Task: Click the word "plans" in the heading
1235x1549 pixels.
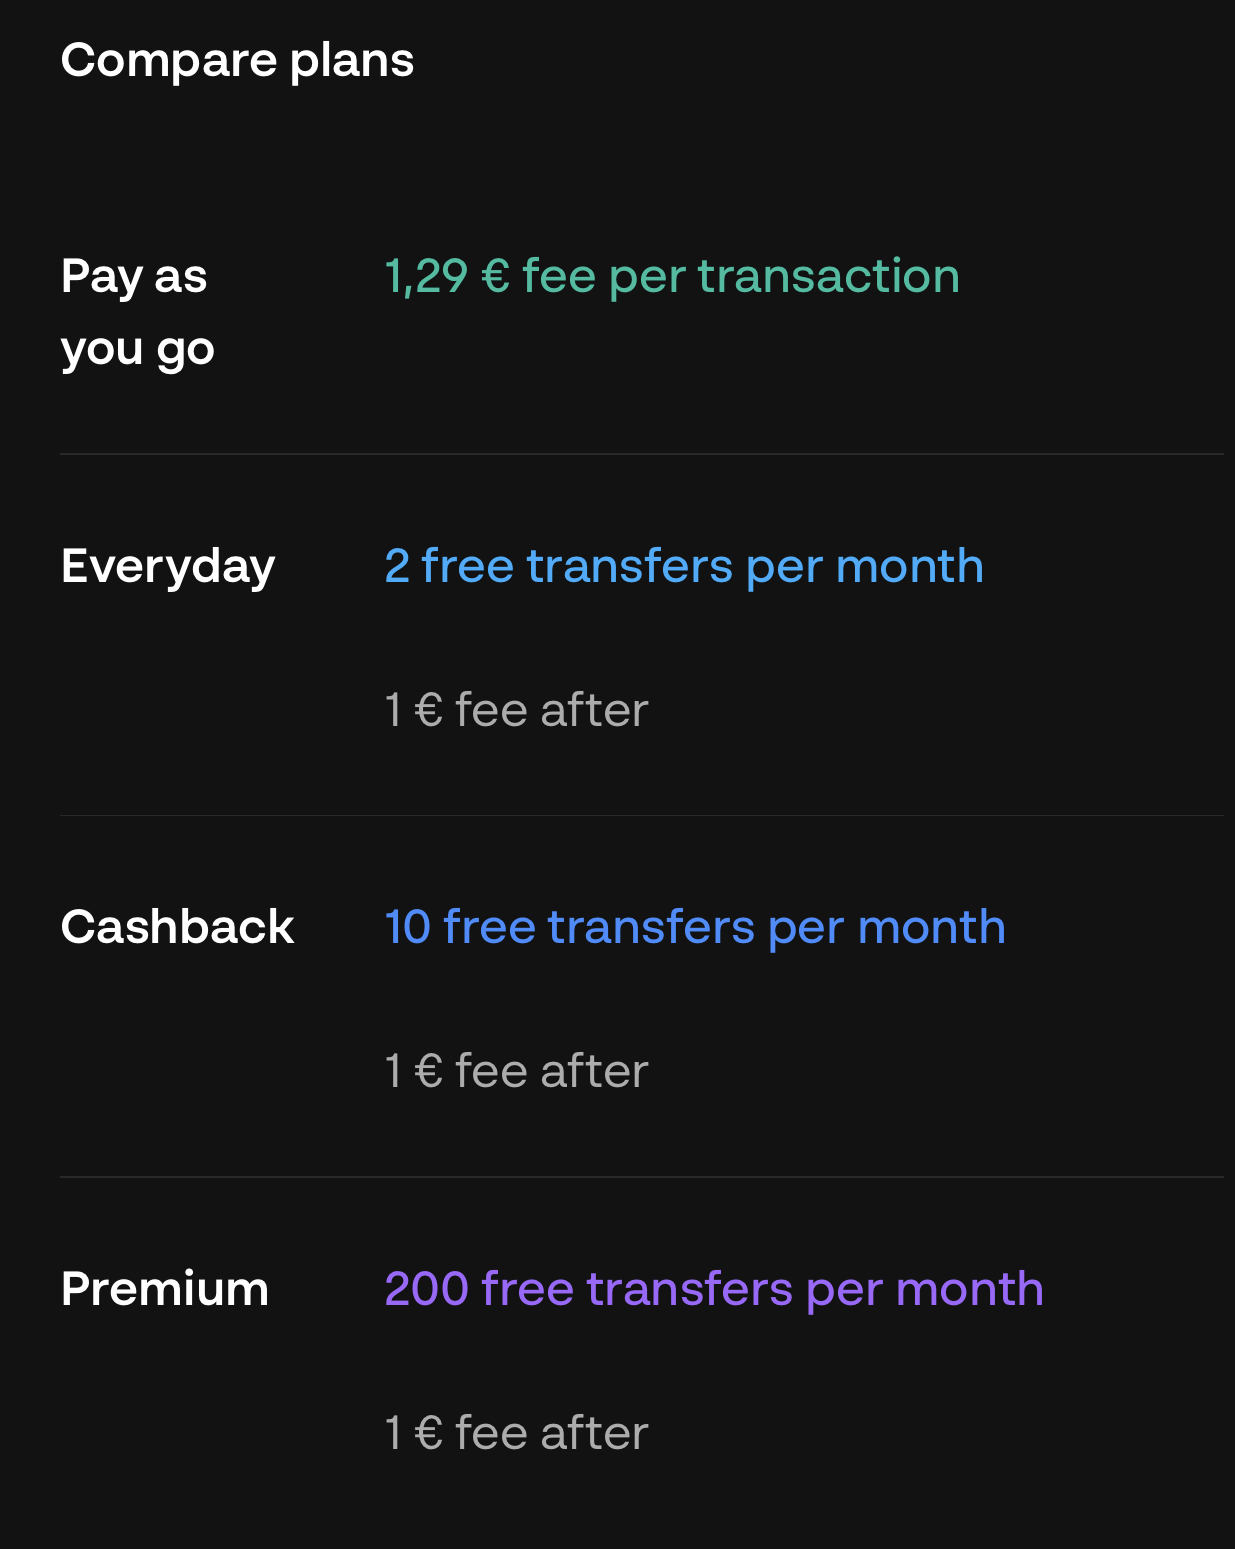Action: click(x=351, y=63)
